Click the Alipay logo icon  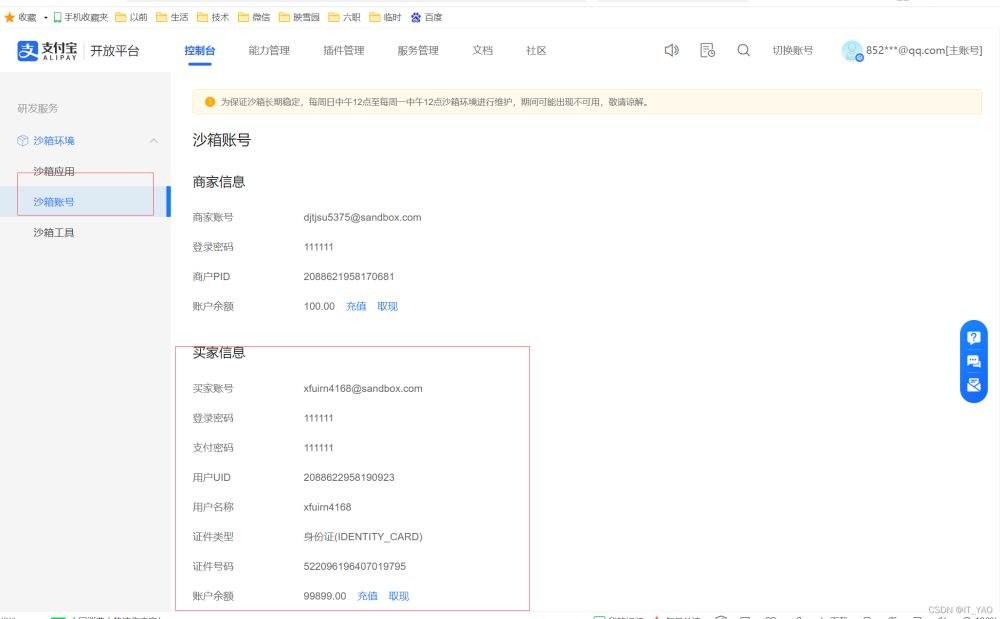click(27, 50)
